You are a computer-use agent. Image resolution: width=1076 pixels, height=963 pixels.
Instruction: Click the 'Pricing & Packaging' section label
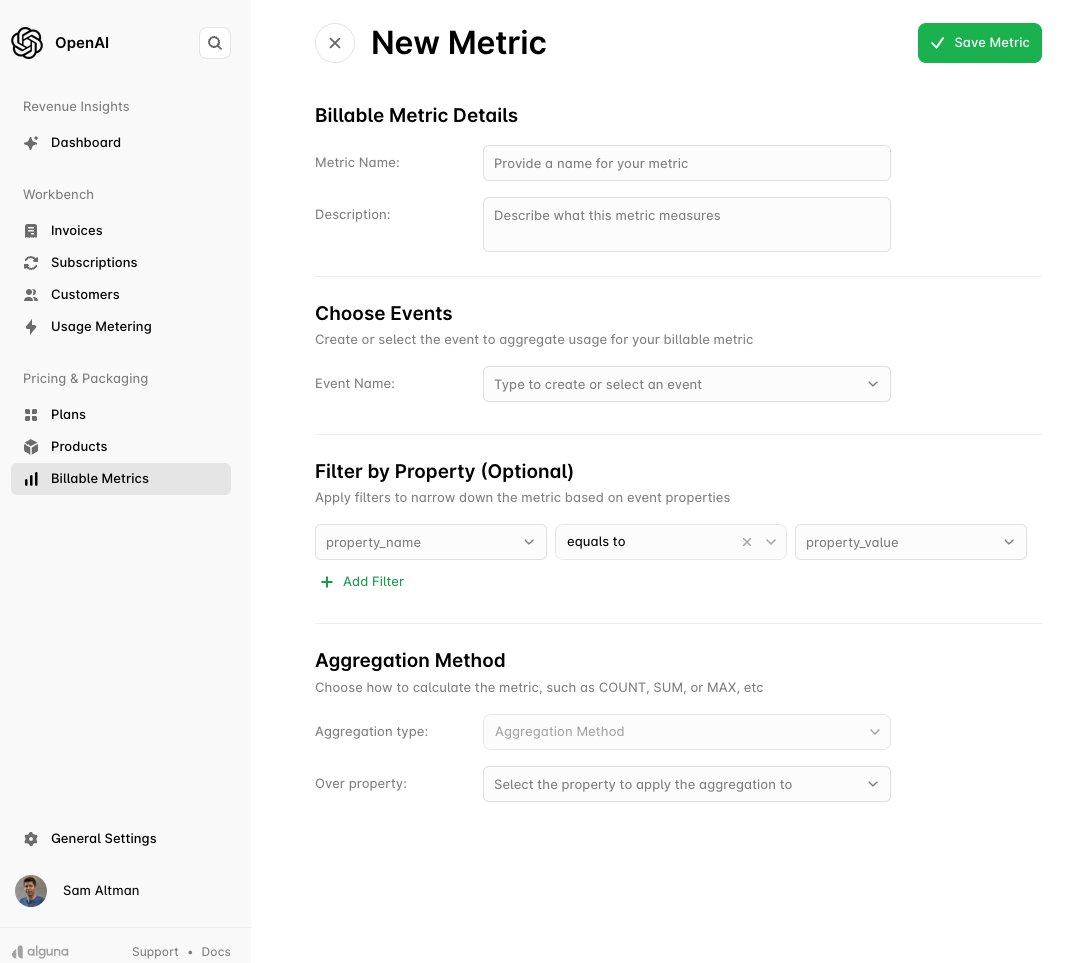[x=85, y=379]
